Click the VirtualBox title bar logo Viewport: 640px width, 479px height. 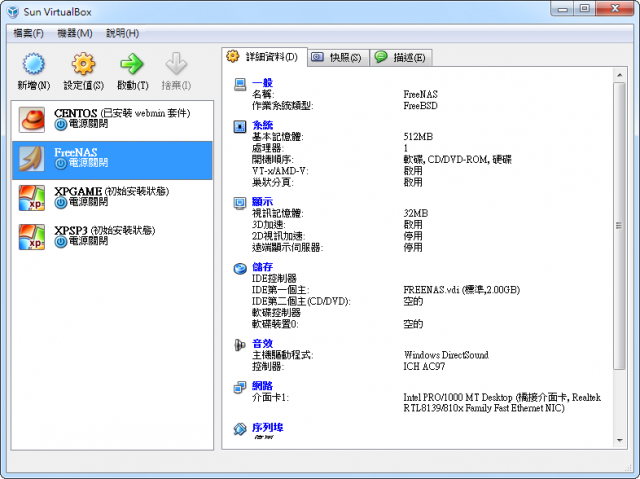(x=13, y=12)
